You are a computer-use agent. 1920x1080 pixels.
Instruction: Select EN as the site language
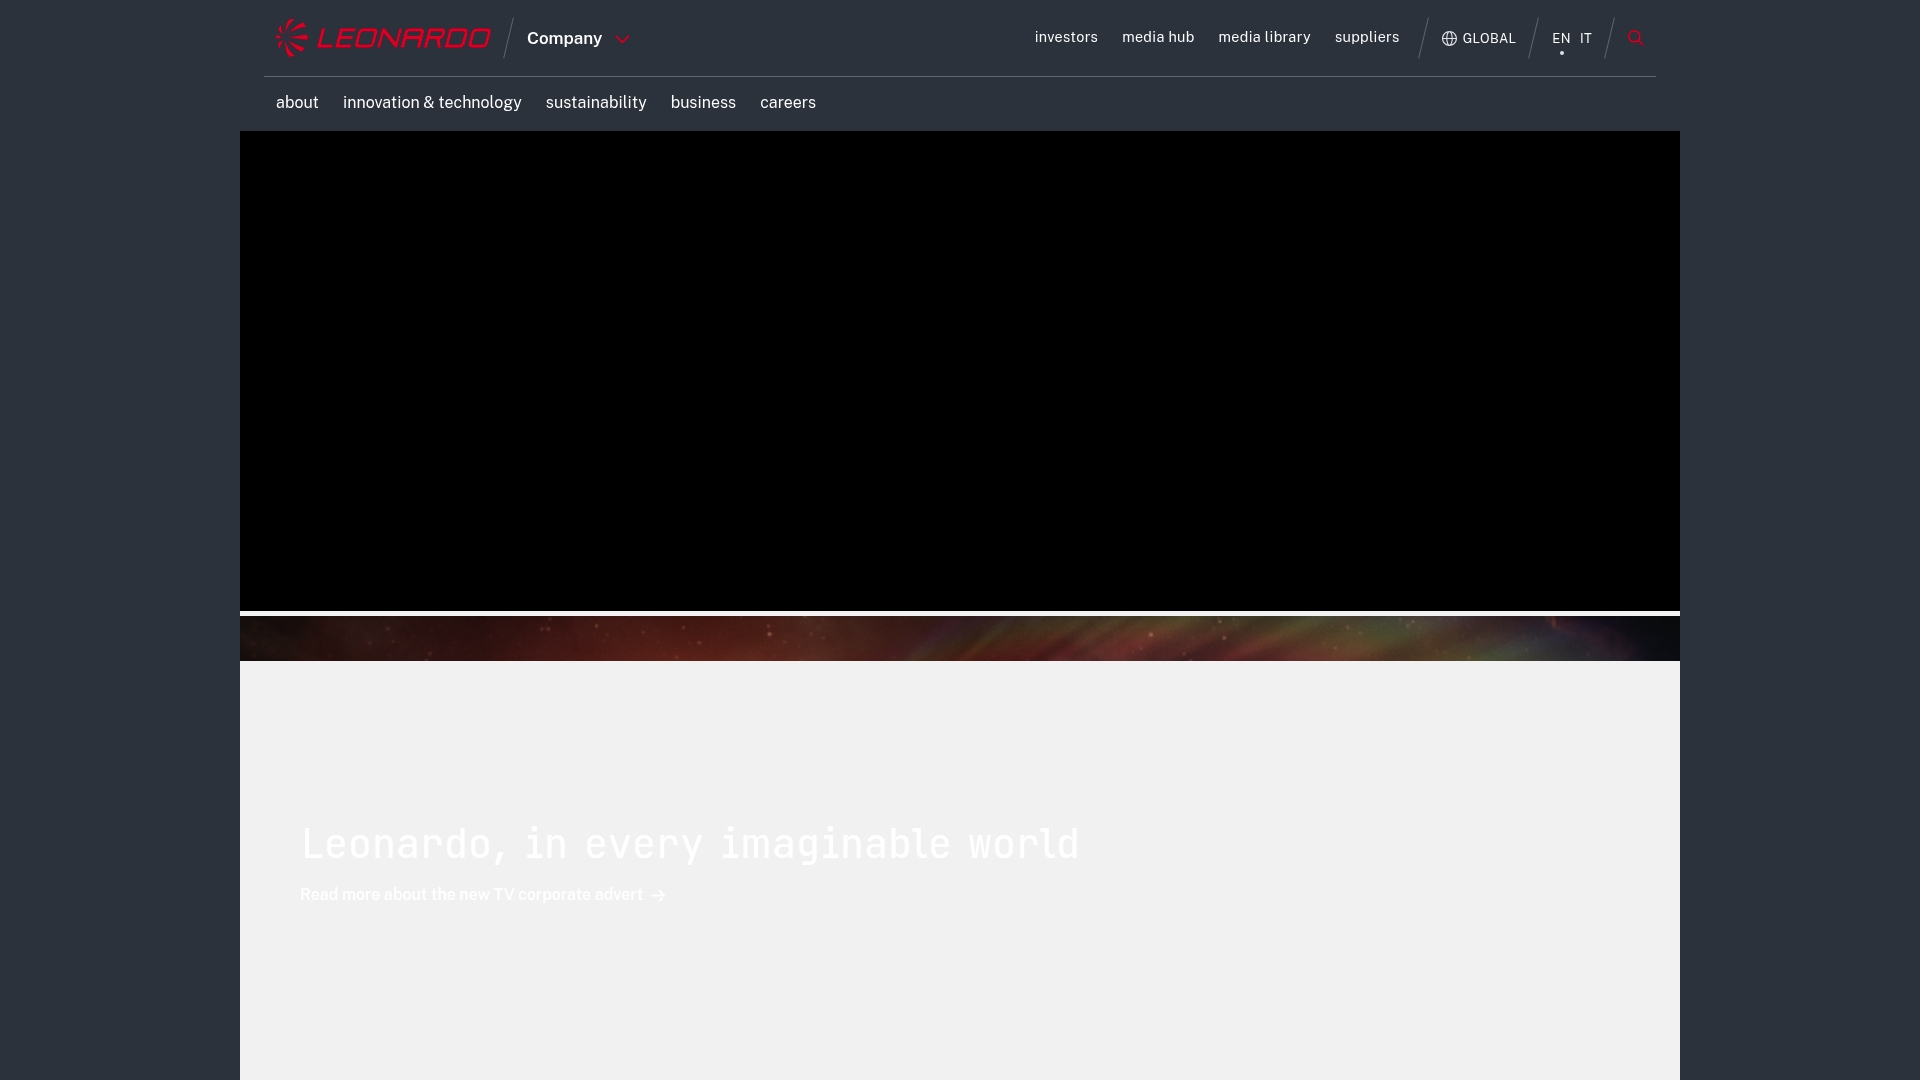1561,38
